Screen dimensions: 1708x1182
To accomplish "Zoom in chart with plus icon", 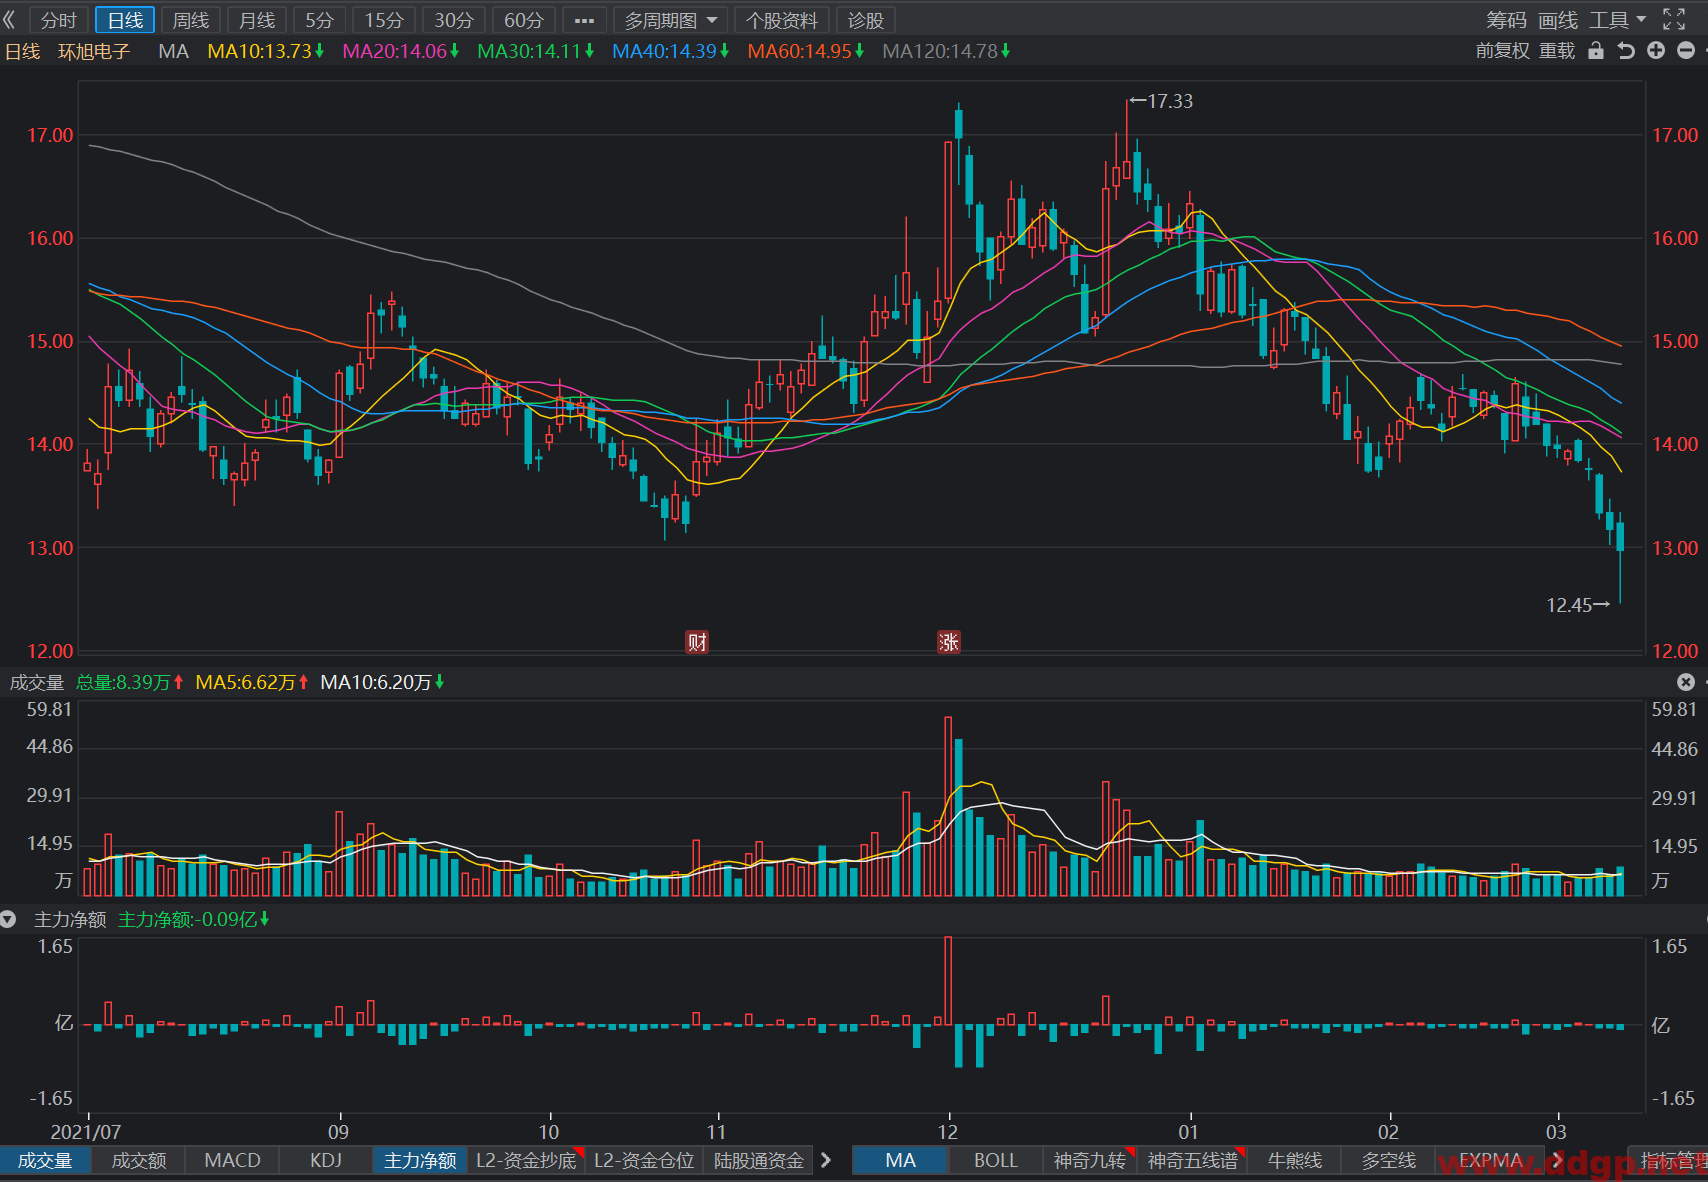I will (1656, 50).
